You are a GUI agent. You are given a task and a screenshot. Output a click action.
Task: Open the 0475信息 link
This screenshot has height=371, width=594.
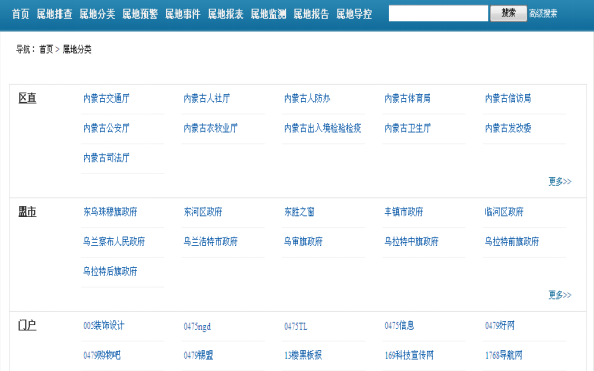click(399, 326)
